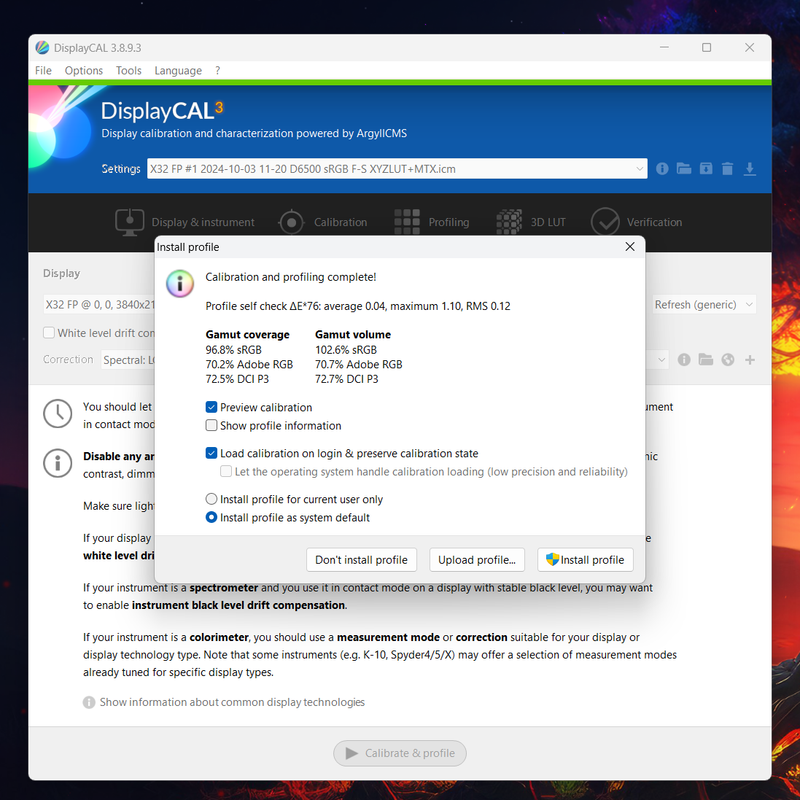
Task: Toggle White level drift compensation checkbox
Action: coord(49,333)
